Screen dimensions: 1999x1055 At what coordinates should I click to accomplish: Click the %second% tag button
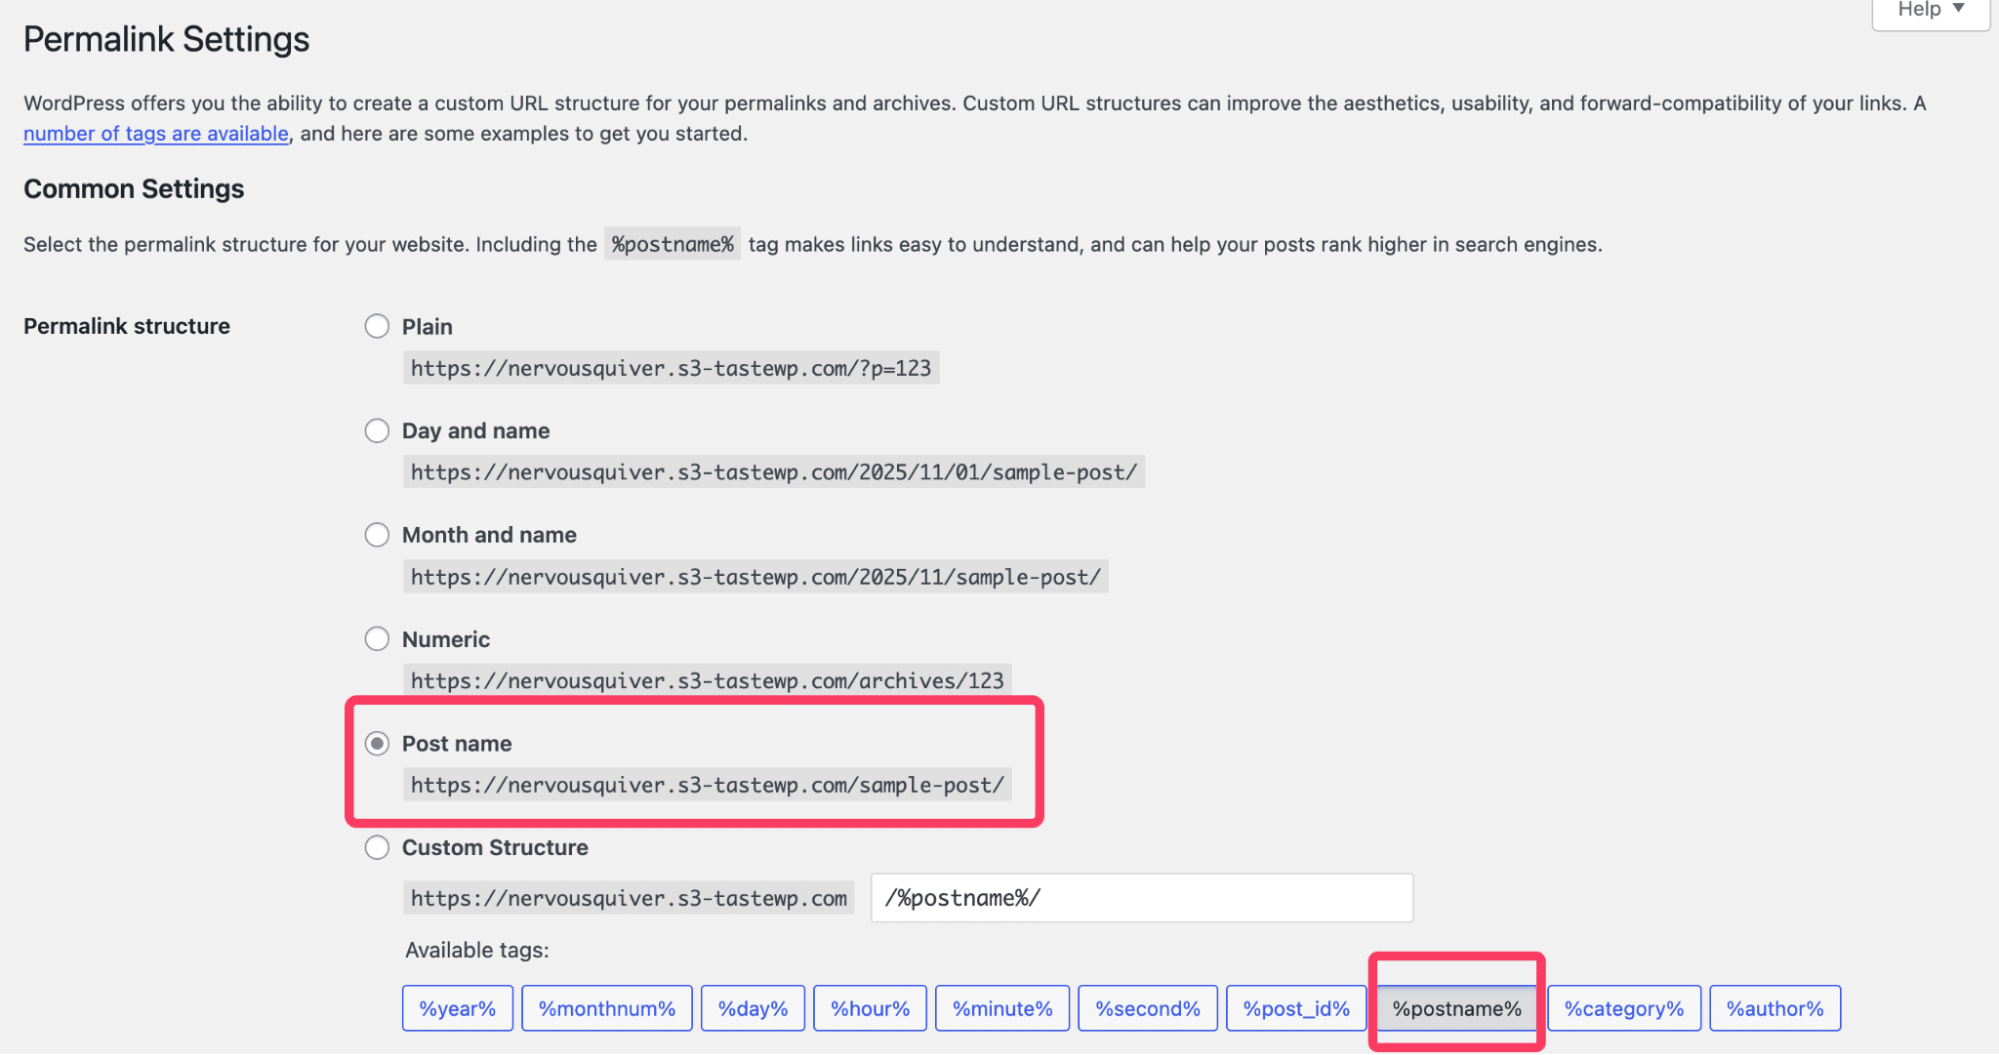tap(1148, 1008)
